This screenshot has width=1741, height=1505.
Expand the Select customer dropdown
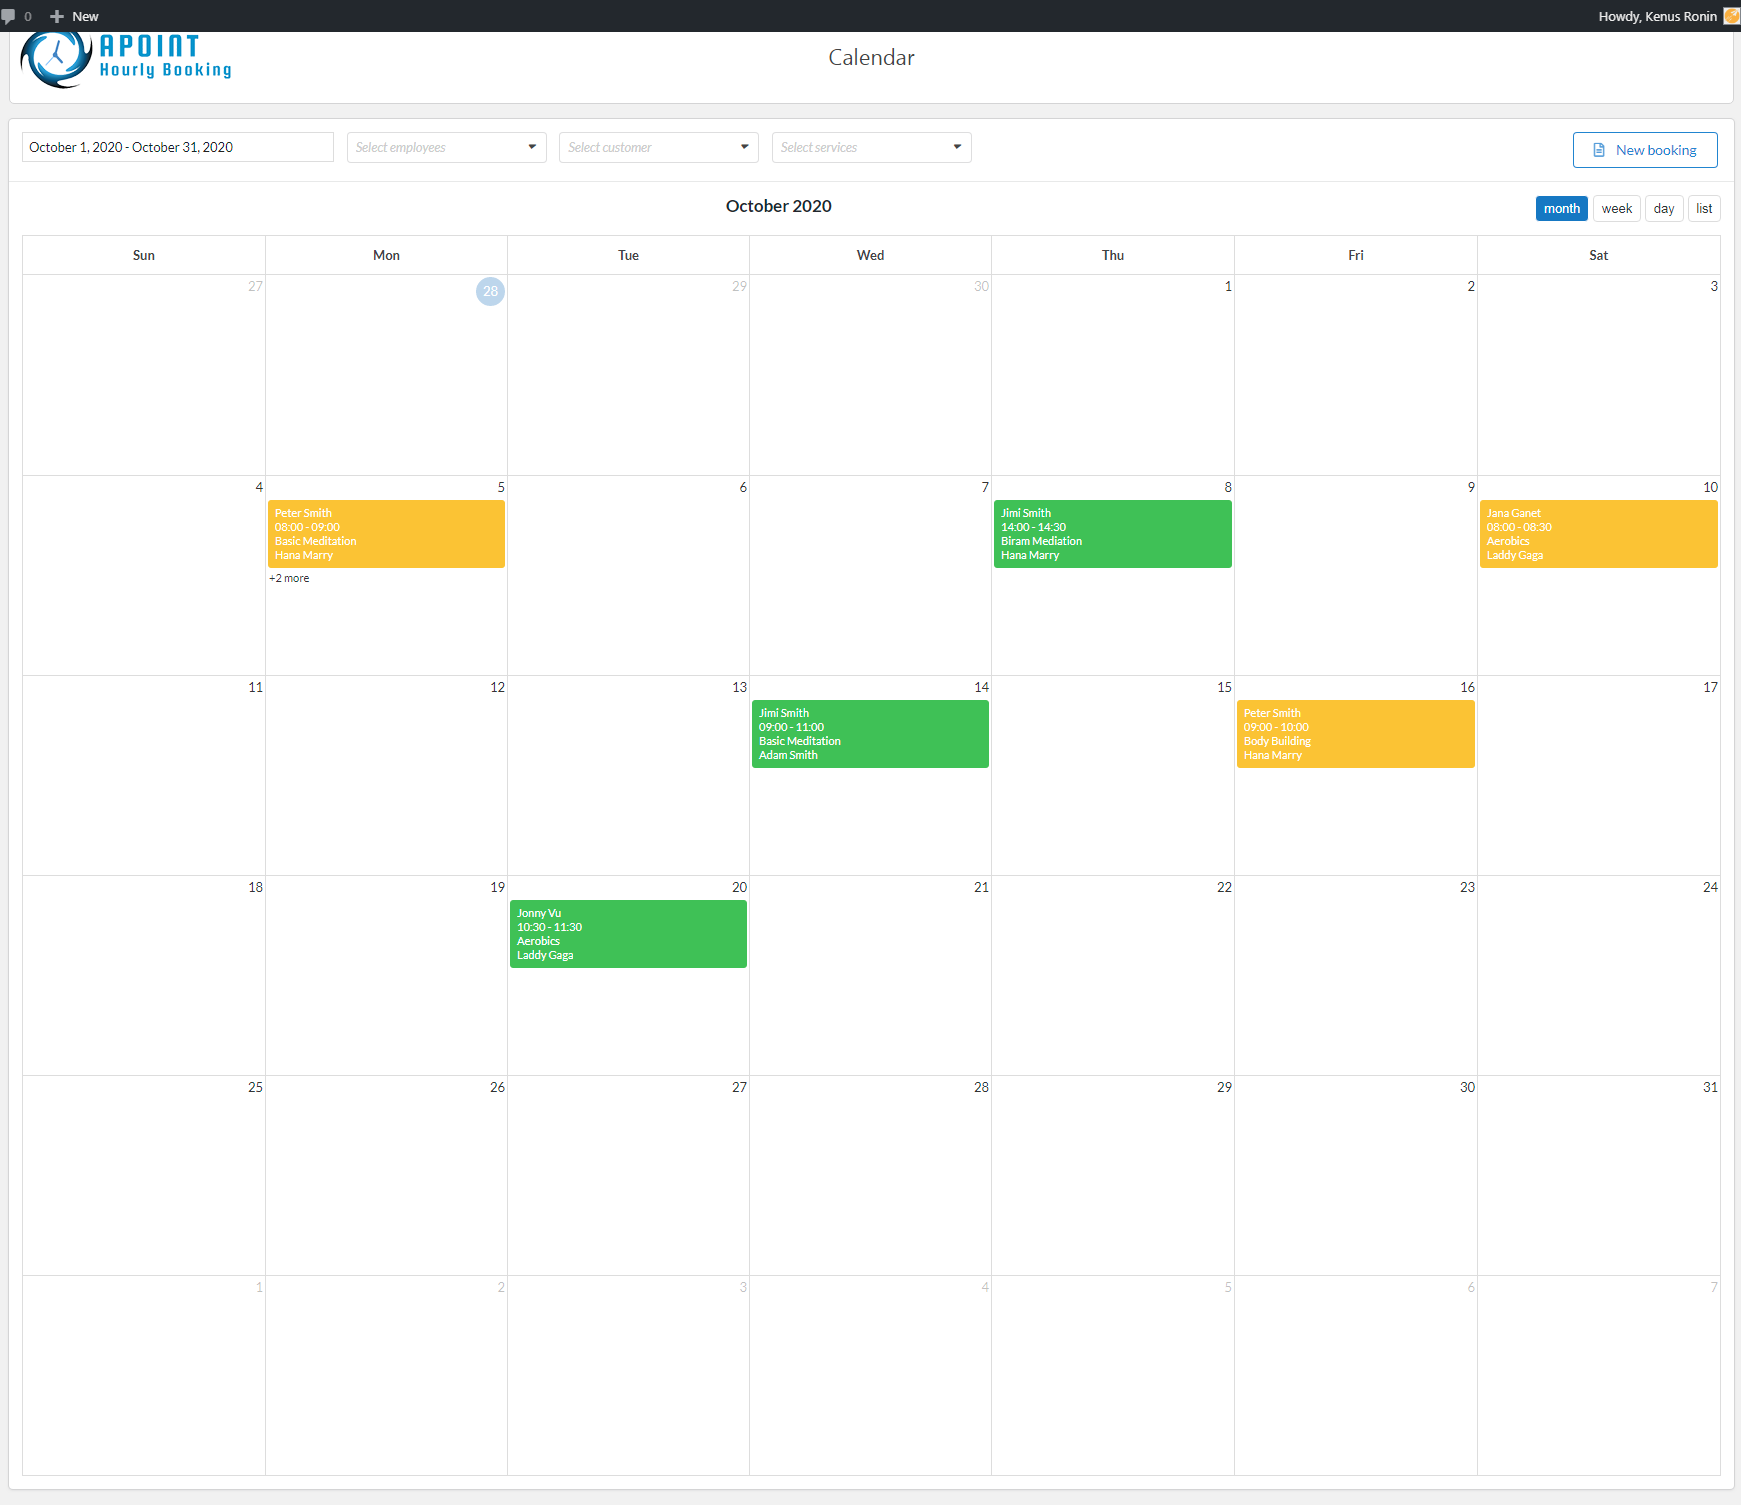click(x=658, y=147)
